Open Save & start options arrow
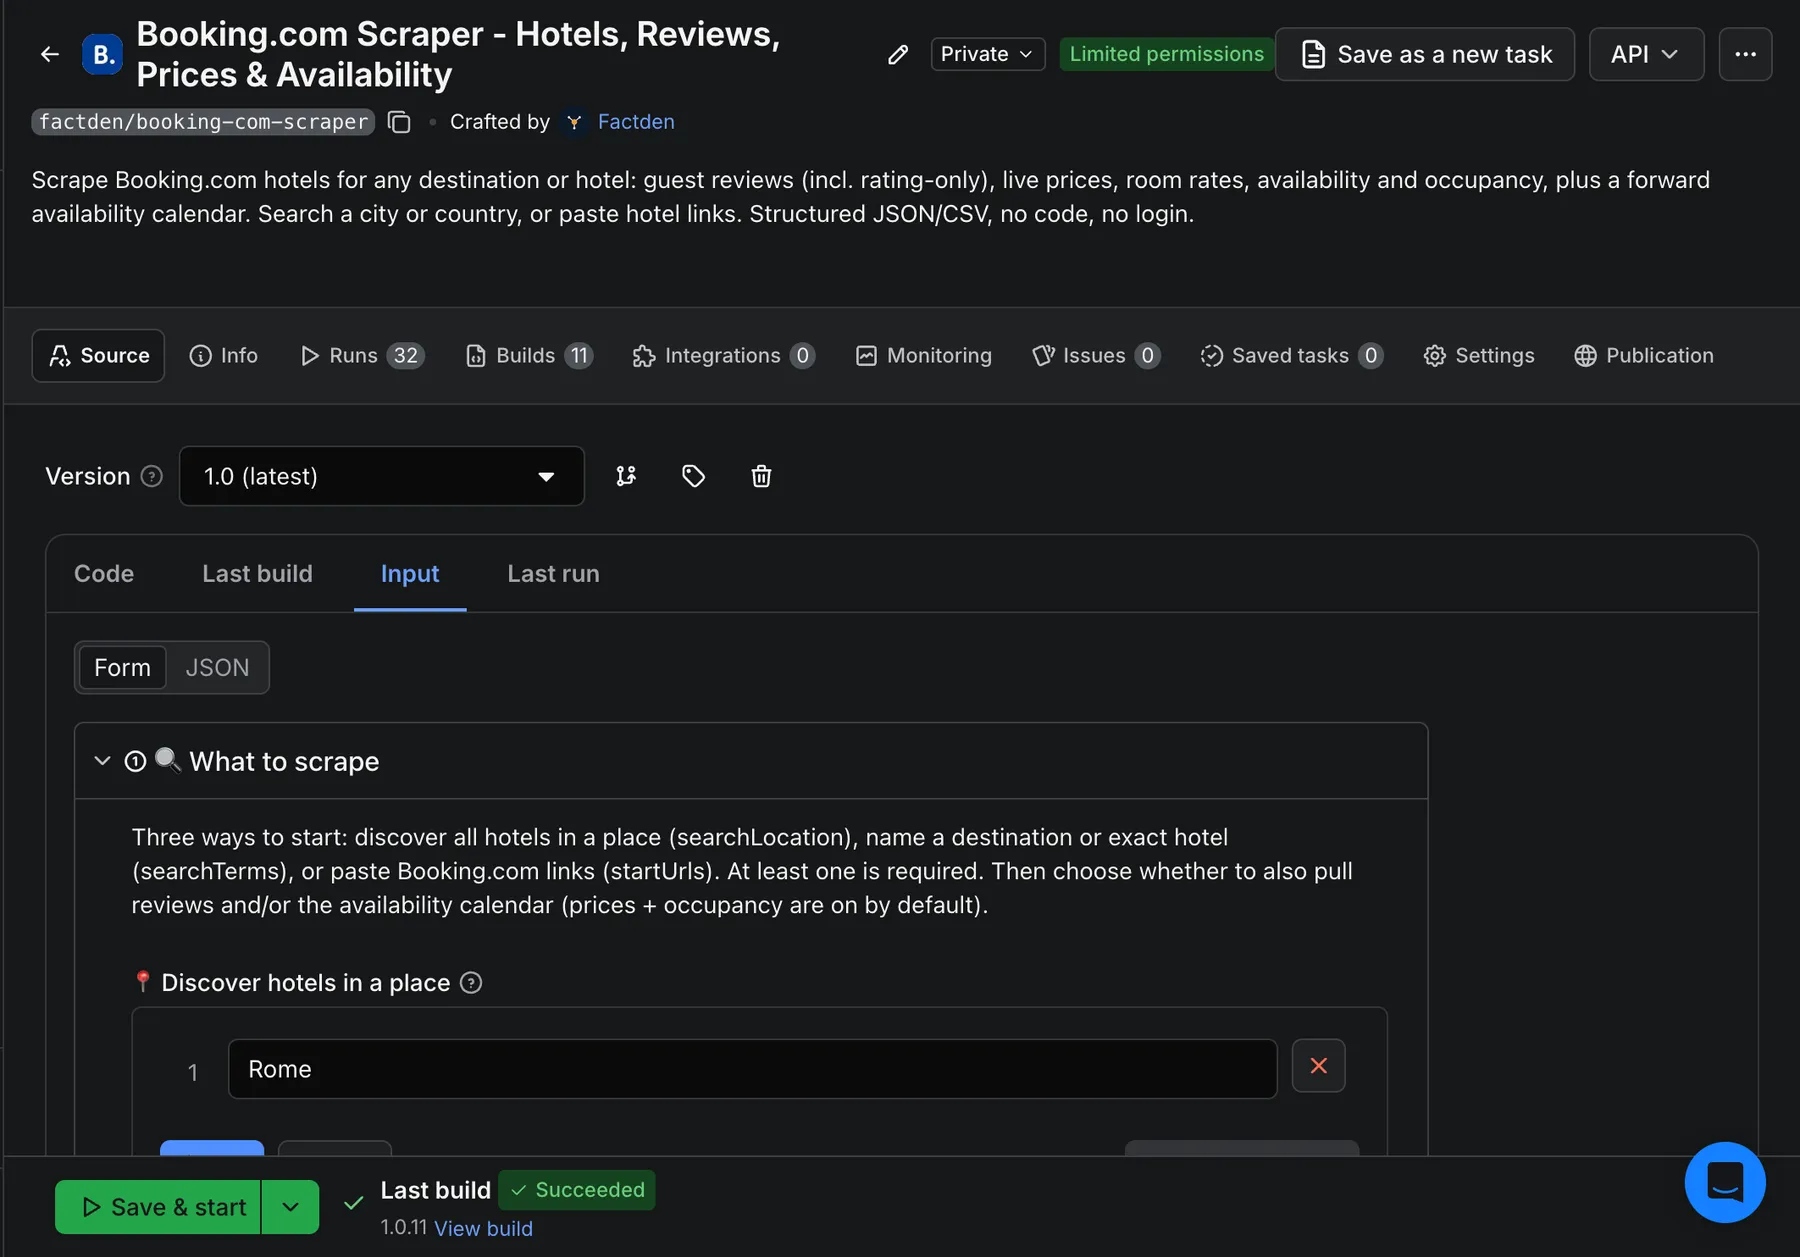 tap(291, 1207)
